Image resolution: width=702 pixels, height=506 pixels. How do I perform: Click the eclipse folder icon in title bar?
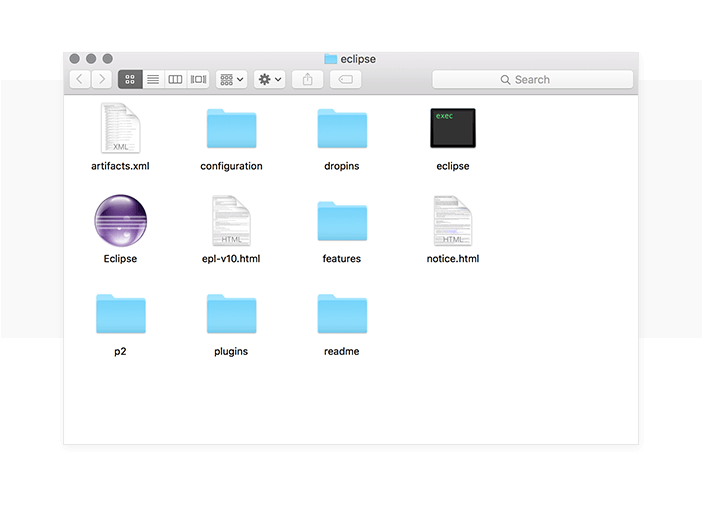[x=330, y=59]
